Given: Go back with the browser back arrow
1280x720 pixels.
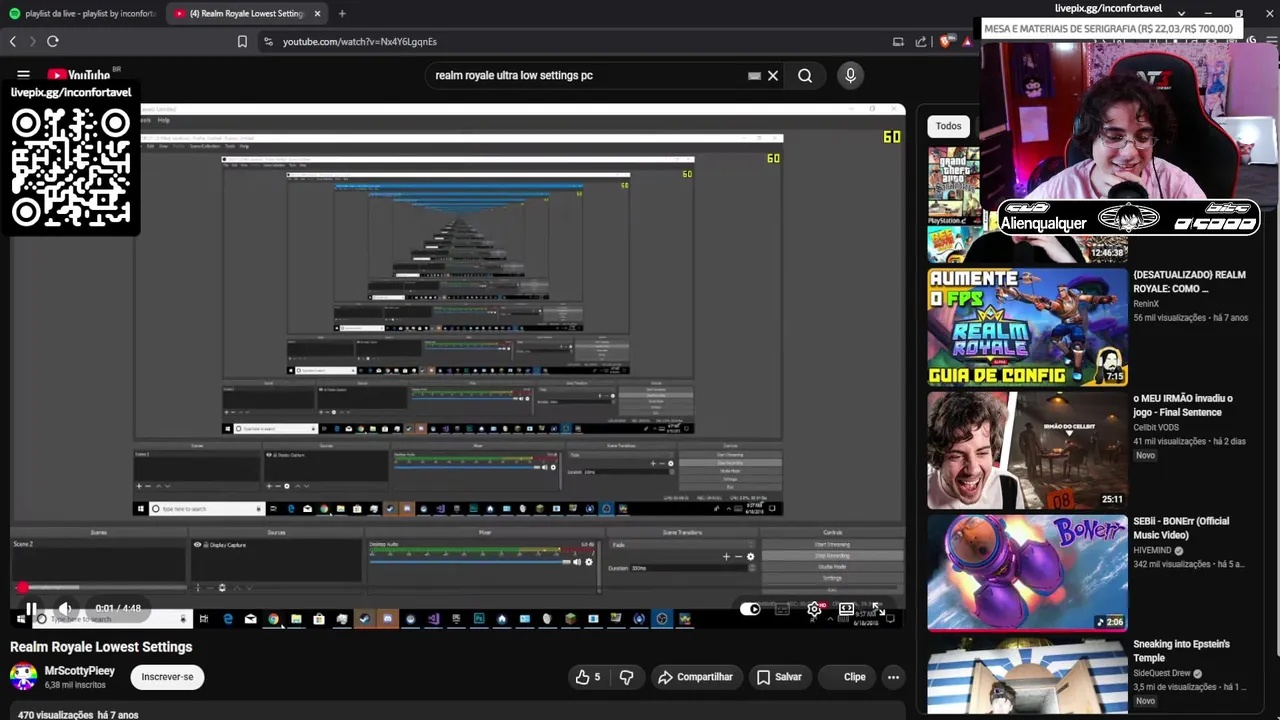Looking at the screenshot, I should click(x=13, y=41).
